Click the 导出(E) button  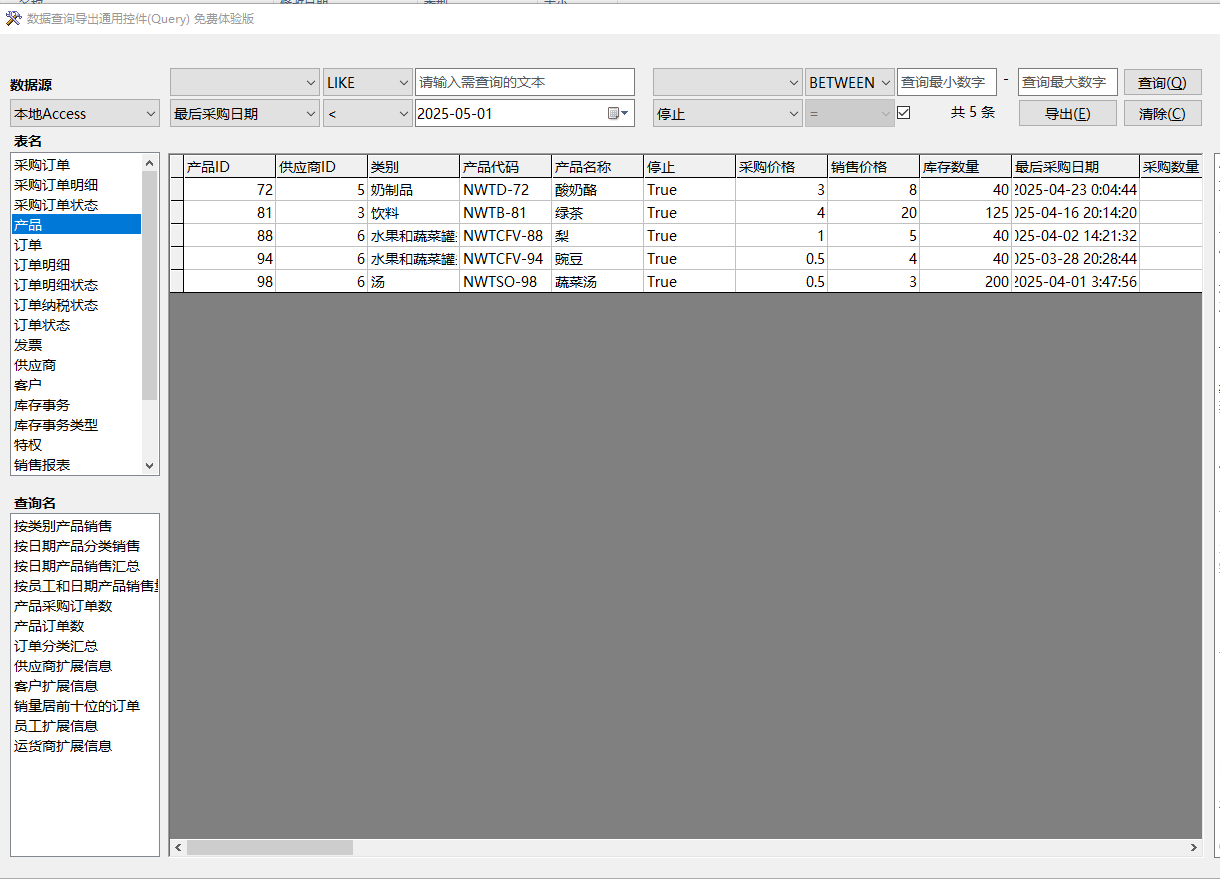(1068, 113)
